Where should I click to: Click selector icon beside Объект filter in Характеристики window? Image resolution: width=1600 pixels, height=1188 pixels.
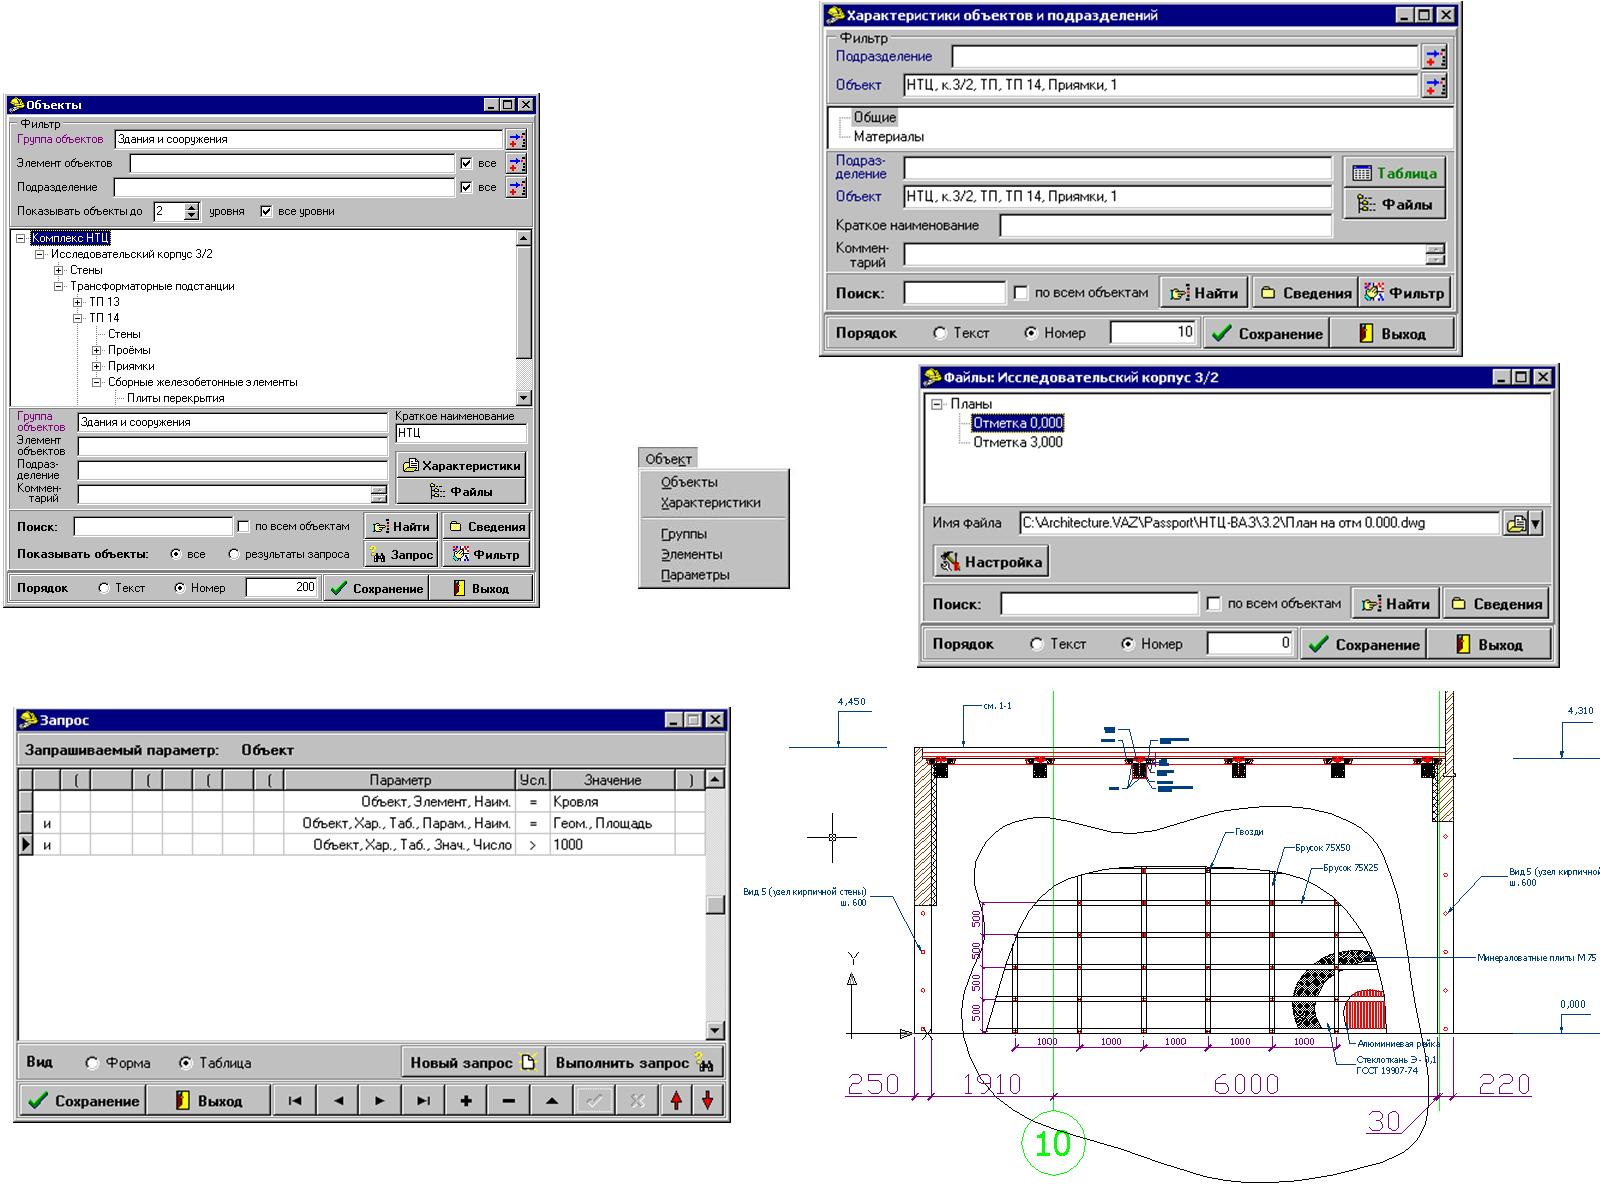[1435, 86]
